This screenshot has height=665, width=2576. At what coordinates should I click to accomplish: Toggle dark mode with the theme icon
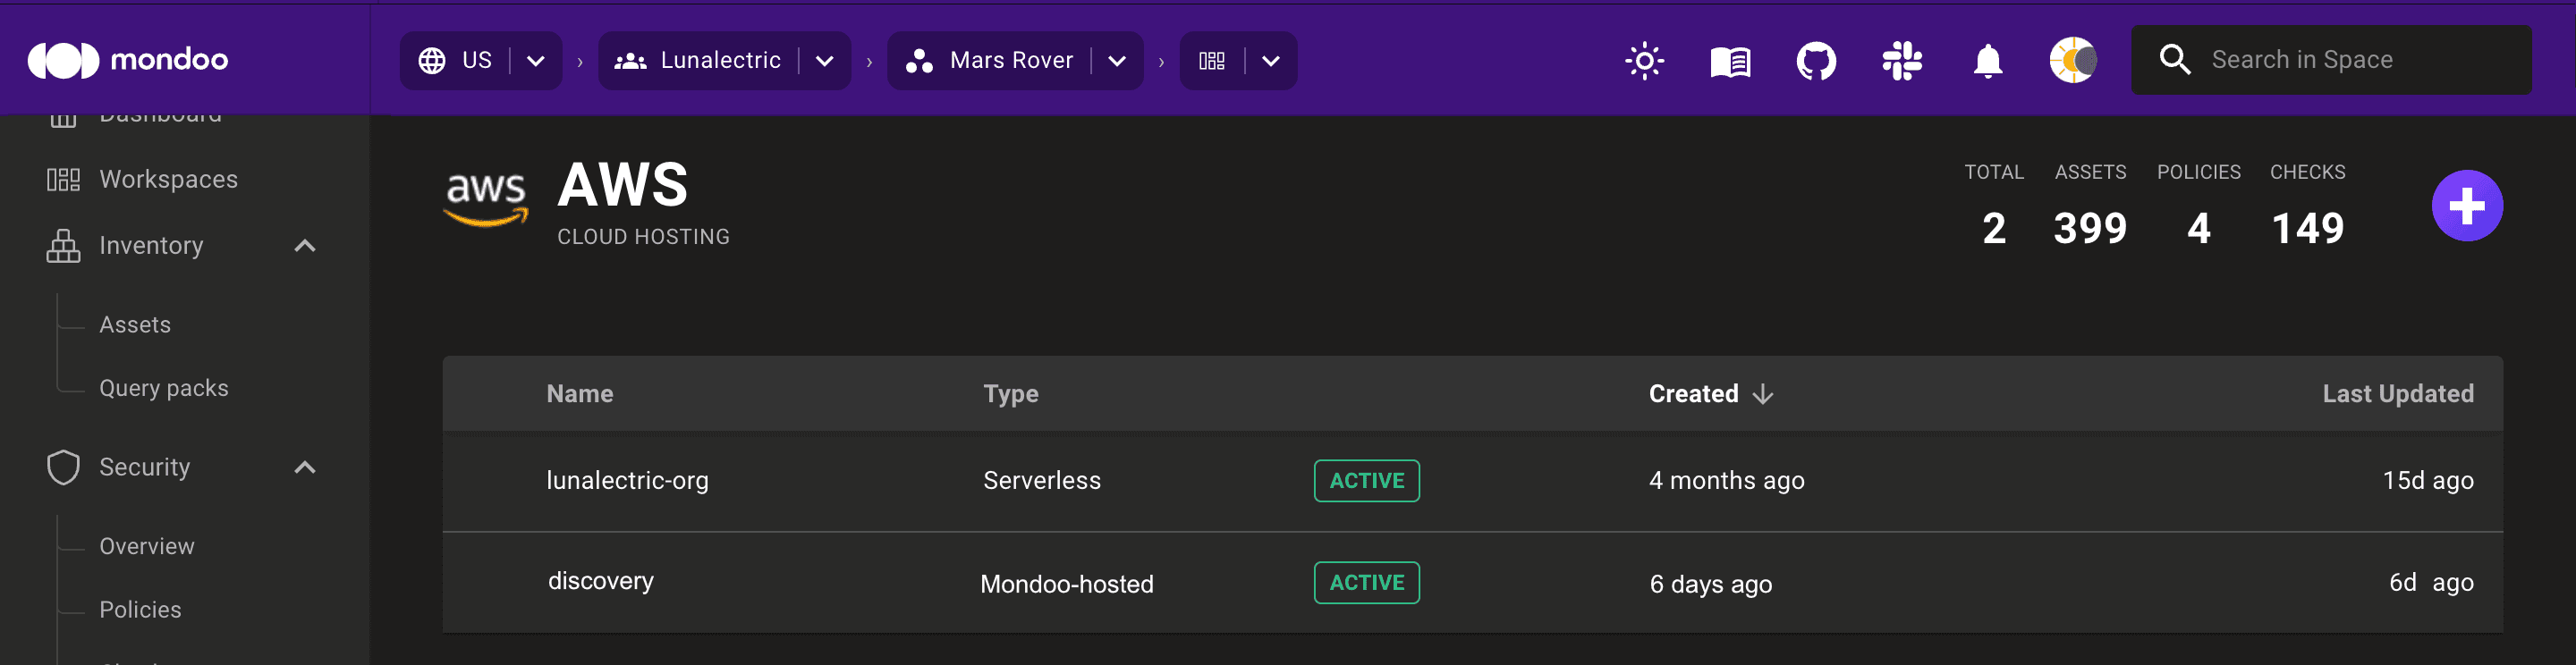(x=2072, y=60)
